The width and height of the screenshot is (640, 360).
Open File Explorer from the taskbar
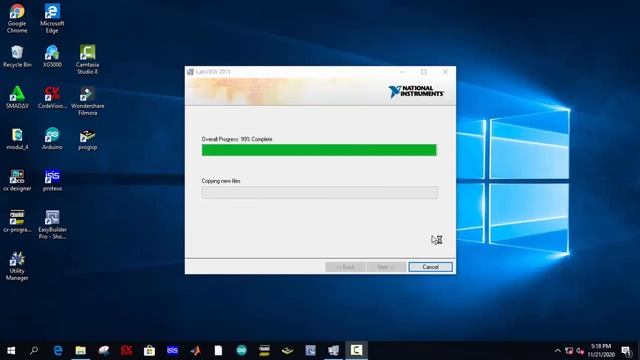[80, 350]
